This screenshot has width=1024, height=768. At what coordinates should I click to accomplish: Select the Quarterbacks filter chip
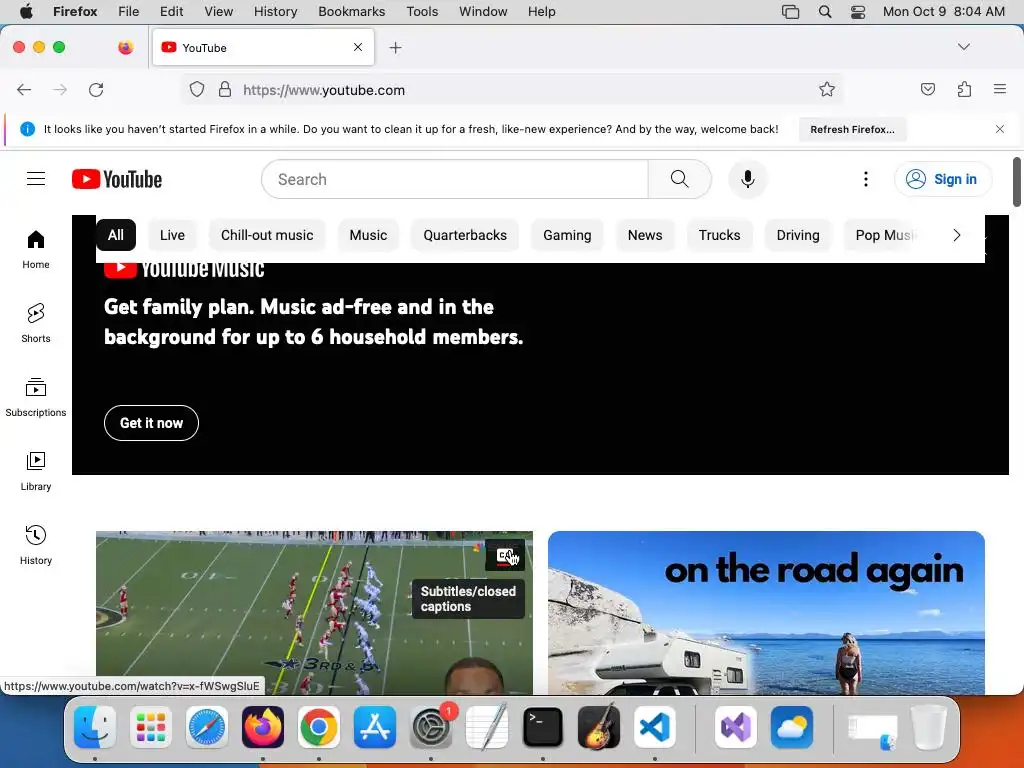pyautogui.click(x=465, y=235)
